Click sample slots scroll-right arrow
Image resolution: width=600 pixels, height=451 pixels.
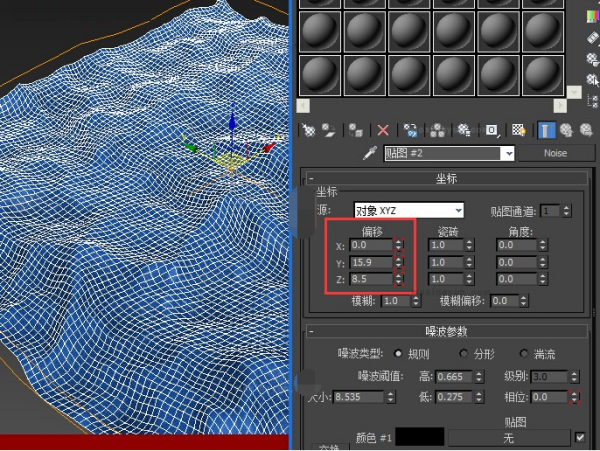point(560,106)
